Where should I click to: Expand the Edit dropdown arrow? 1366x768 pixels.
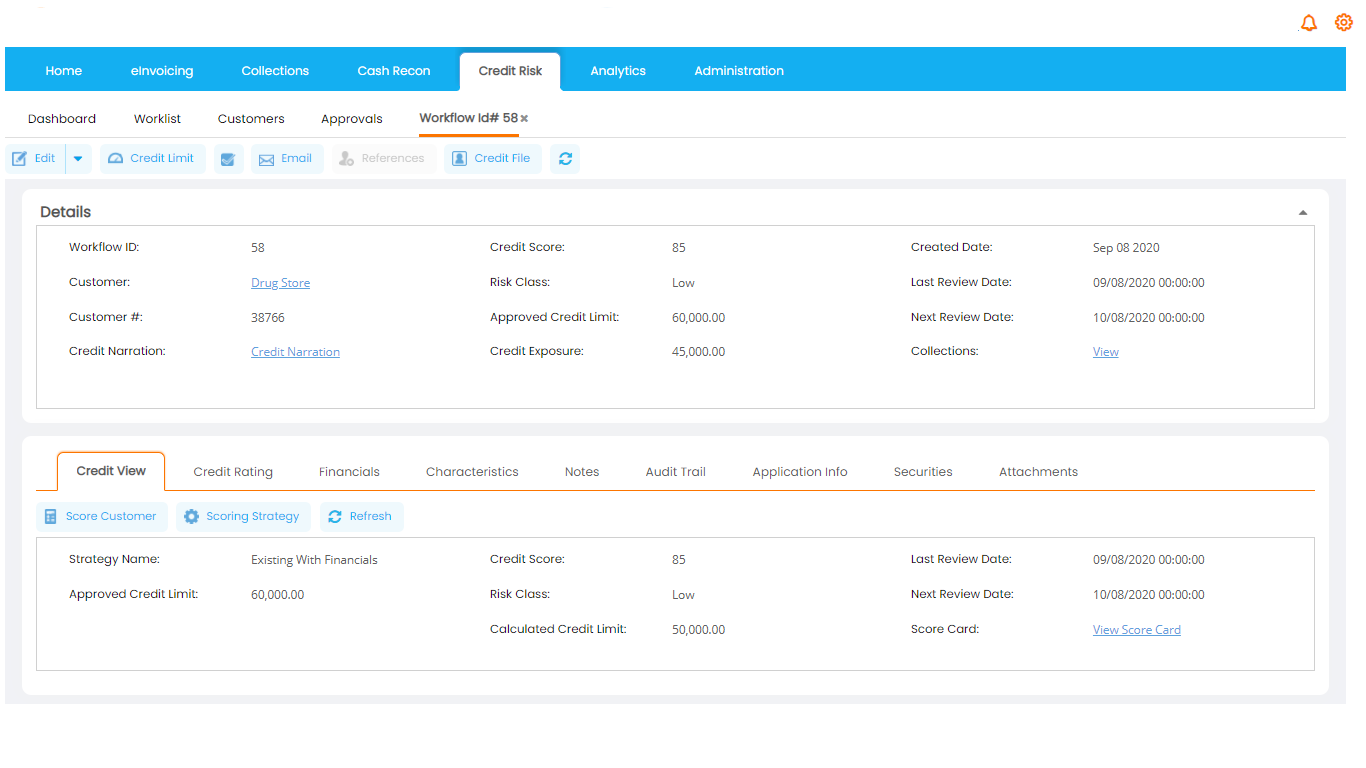(x=78, y=159)
